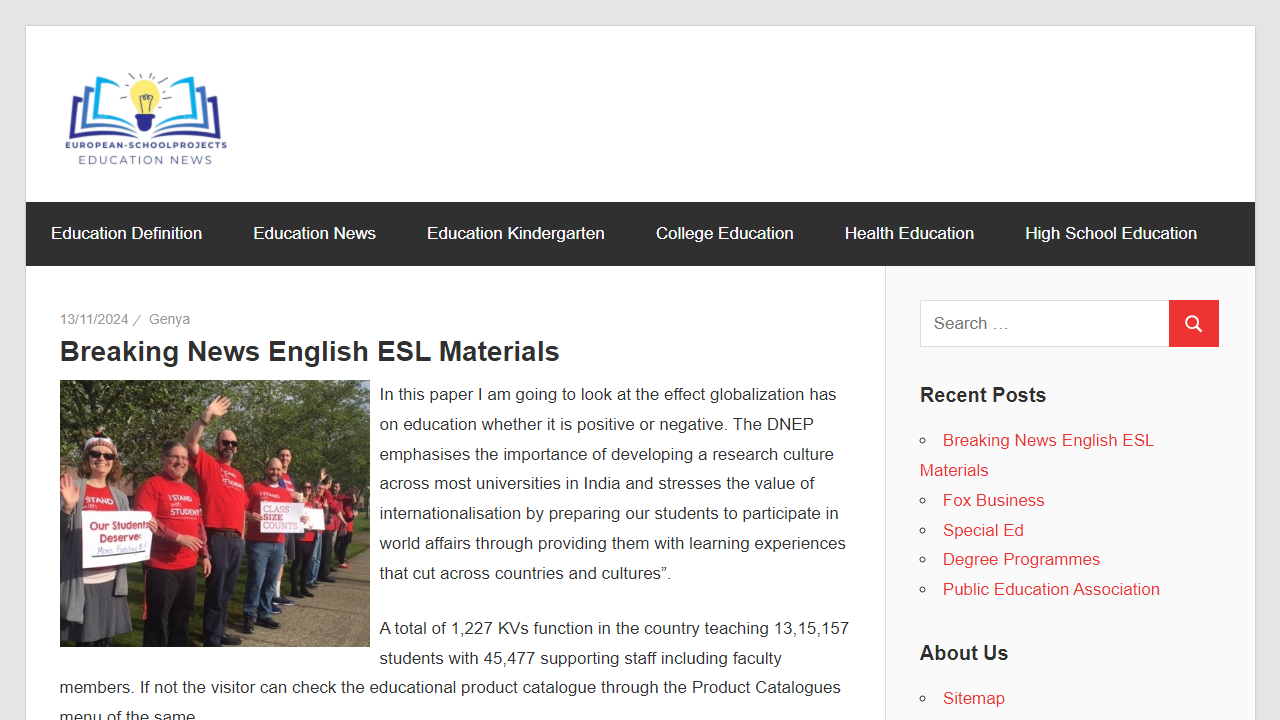This screenshot has height=720, width=1280.
Task: Open the High School Education page
Action: click(1110, 233)
